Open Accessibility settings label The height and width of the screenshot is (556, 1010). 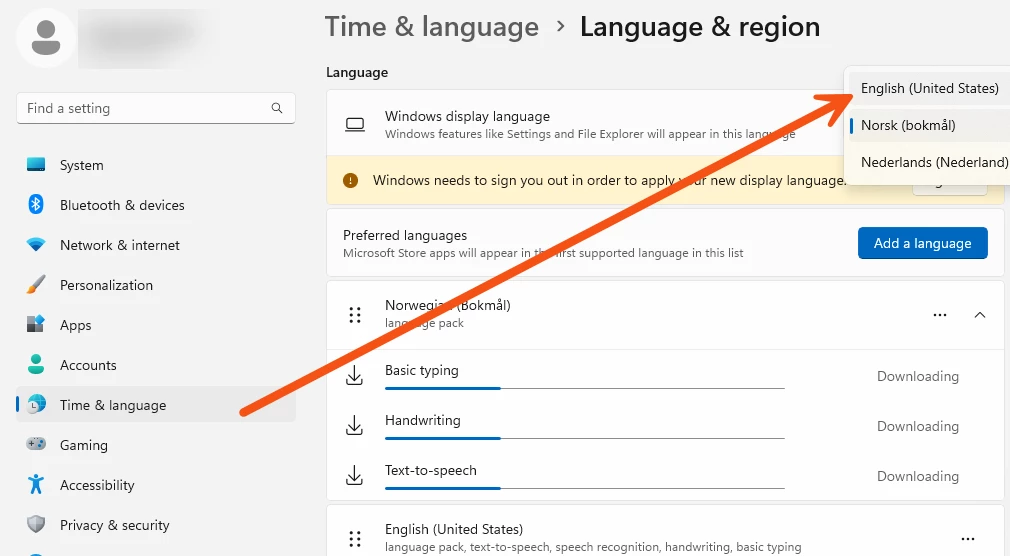click(x=97, y=485)
